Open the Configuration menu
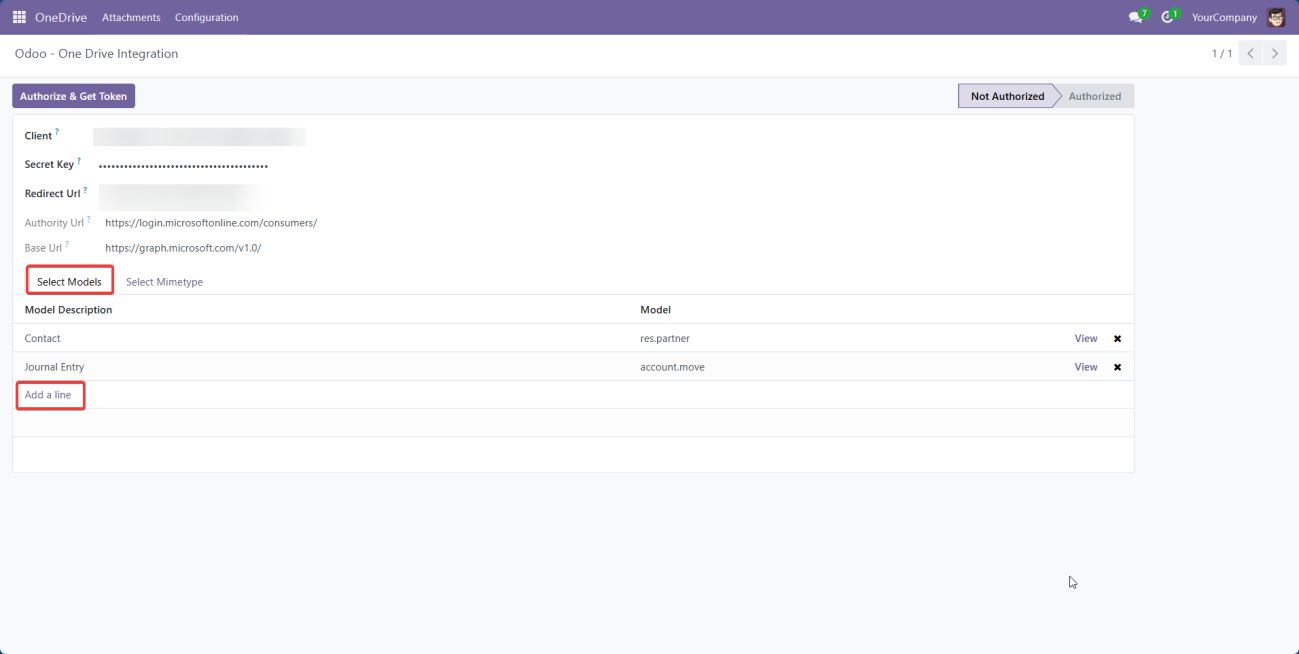Viewport: 1299px width, 654px height. [206, 18]
